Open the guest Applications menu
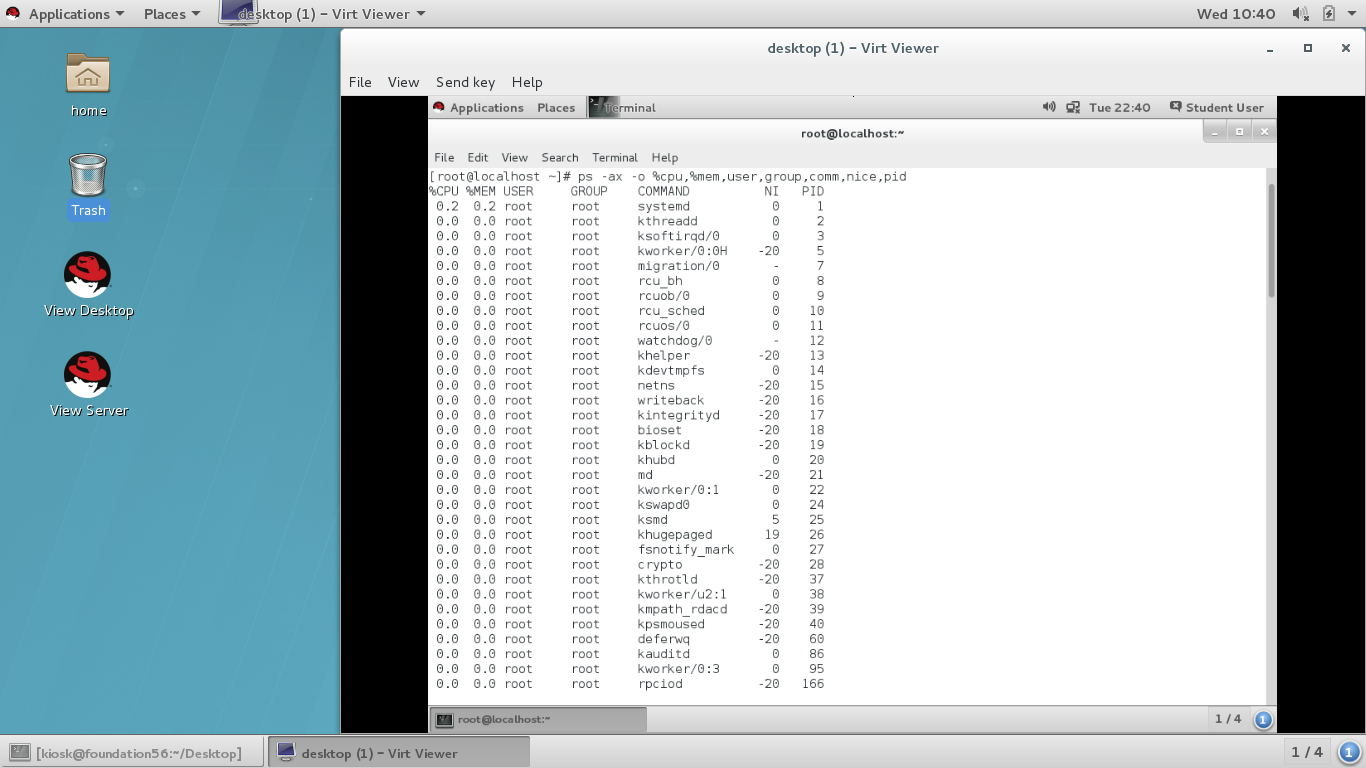Viewport: 1366px width, 768px height. 487,107
